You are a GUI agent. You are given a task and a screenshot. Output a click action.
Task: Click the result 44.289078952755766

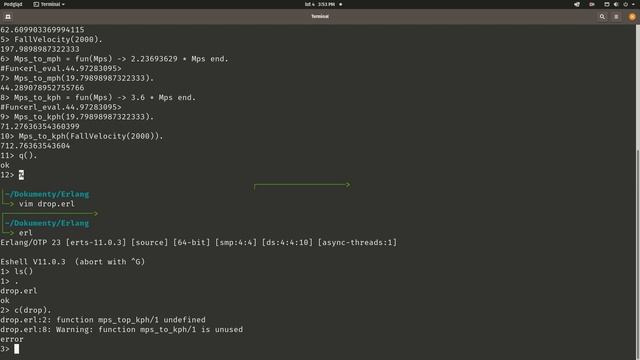(x=42, y=88)
